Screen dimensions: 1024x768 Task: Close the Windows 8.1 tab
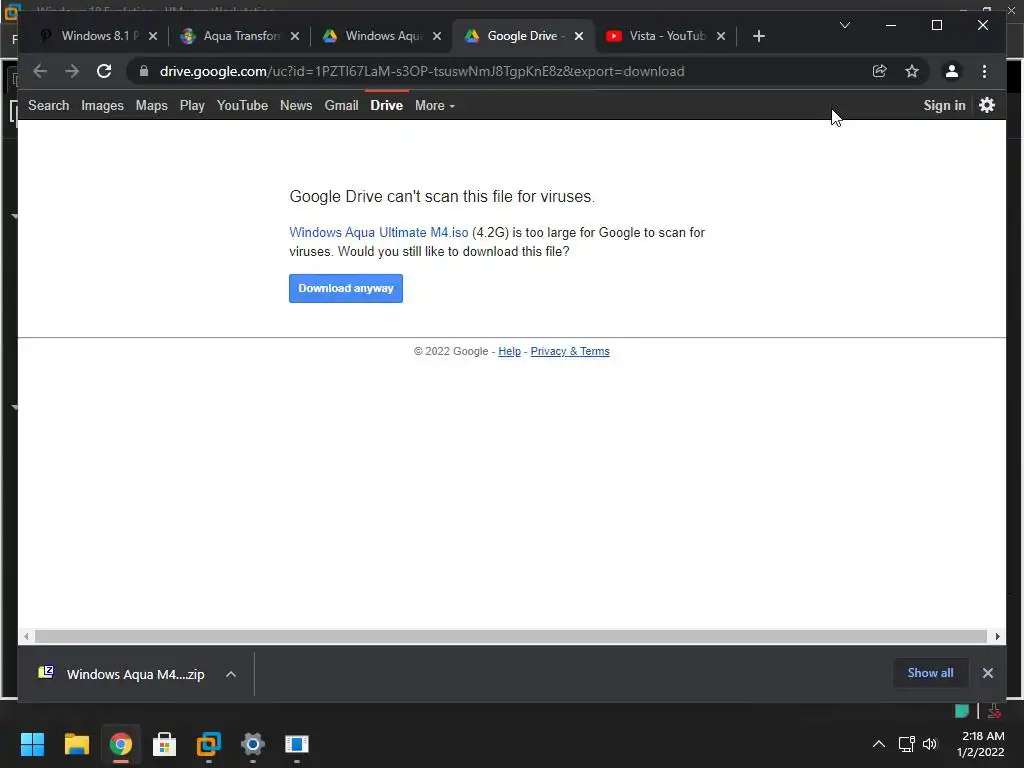coord(153,36)
